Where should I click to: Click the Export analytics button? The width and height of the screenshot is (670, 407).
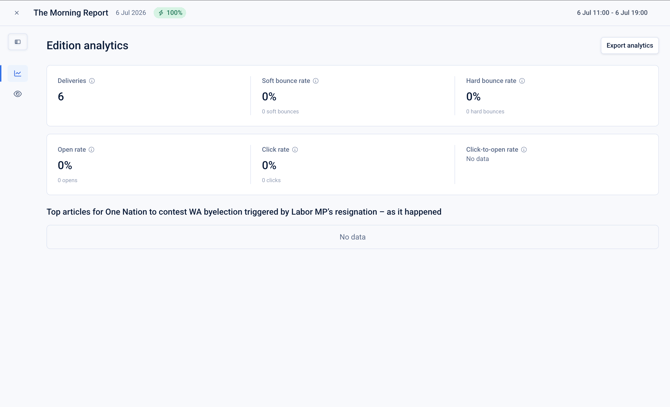pos(629,46)
